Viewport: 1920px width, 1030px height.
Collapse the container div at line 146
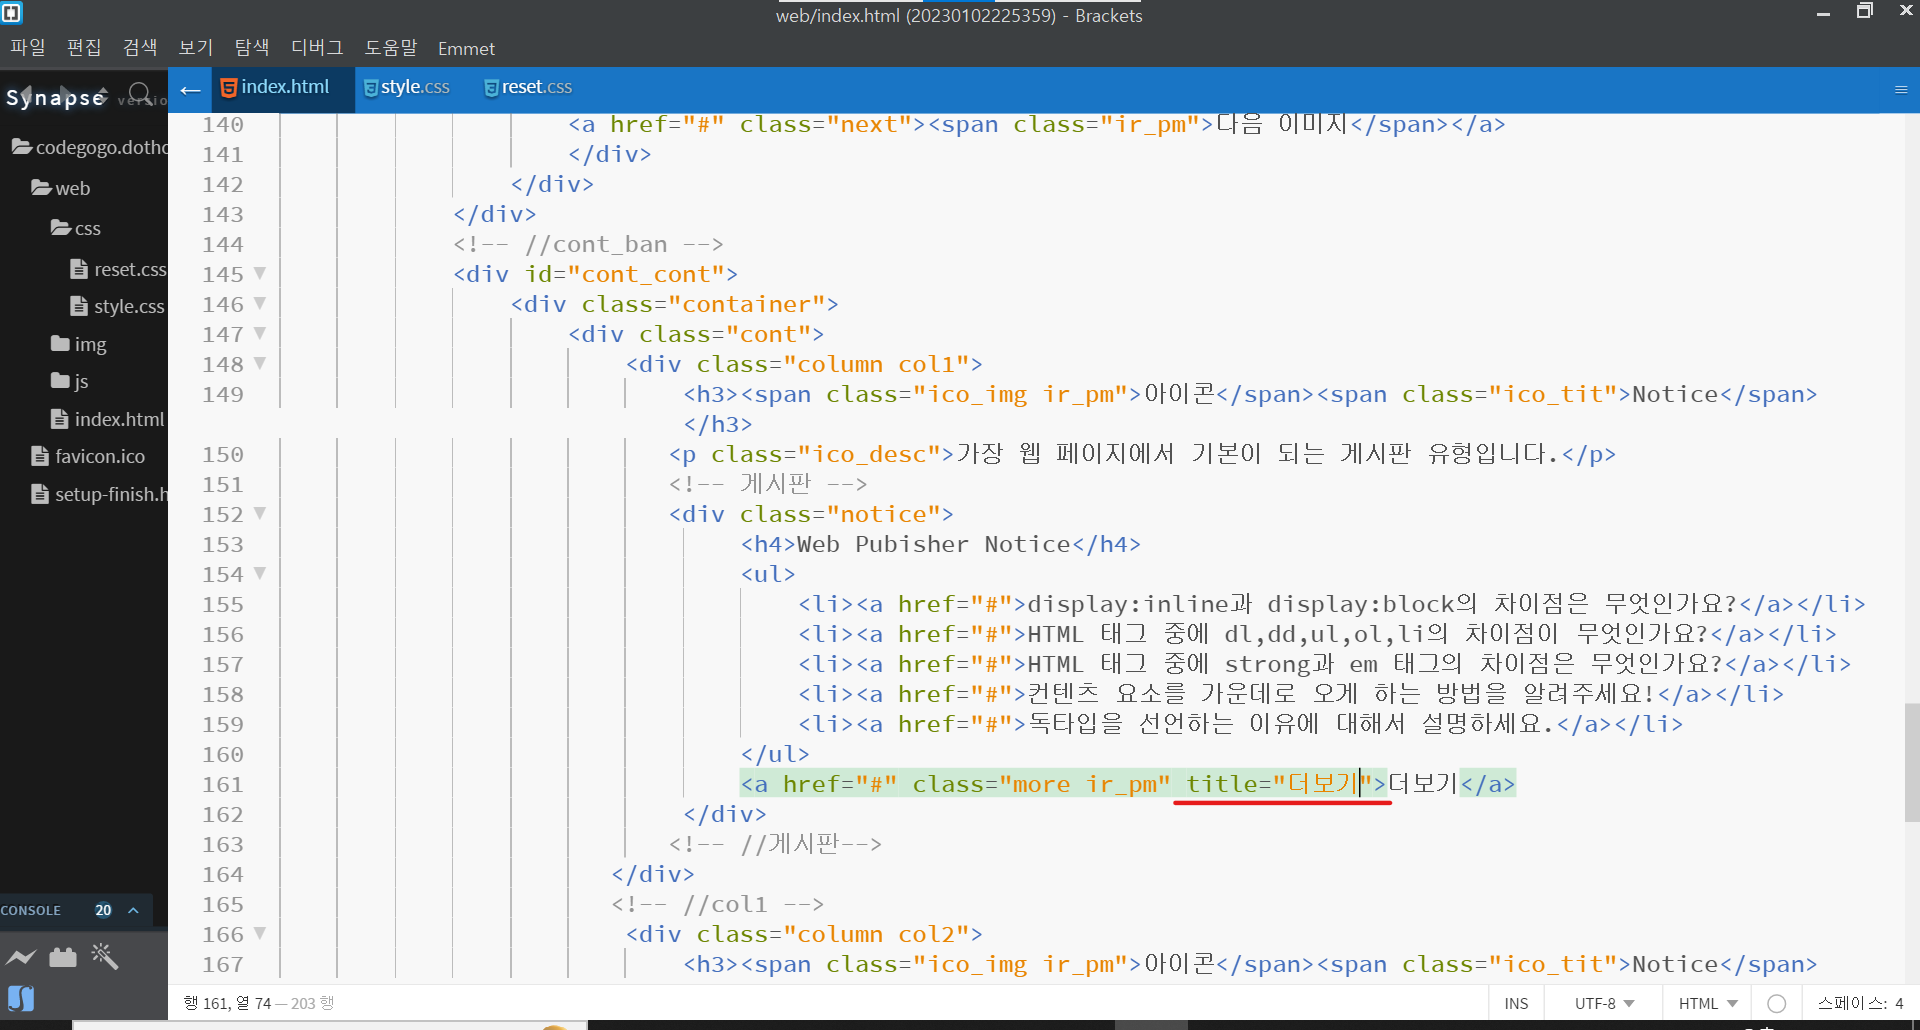click(260, 303)
